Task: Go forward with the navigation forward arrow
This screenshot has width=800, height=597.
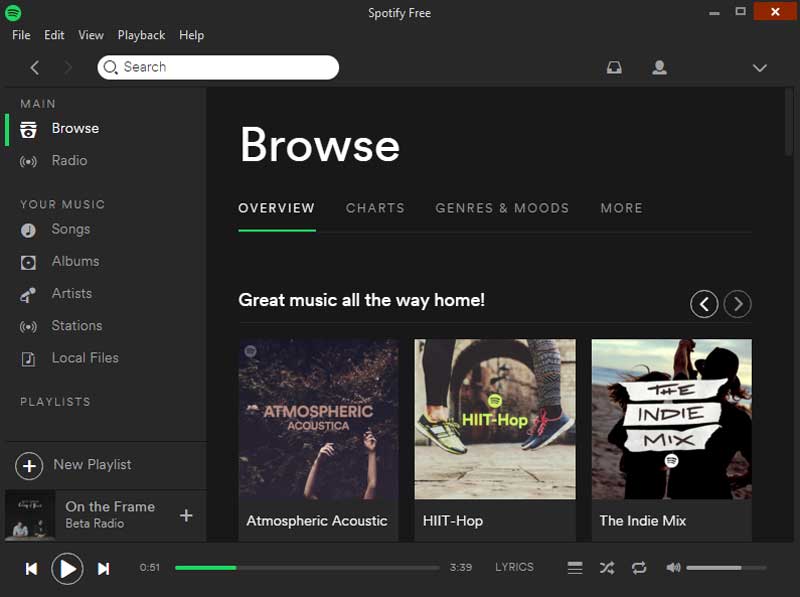Action: [x=68, y=67]
